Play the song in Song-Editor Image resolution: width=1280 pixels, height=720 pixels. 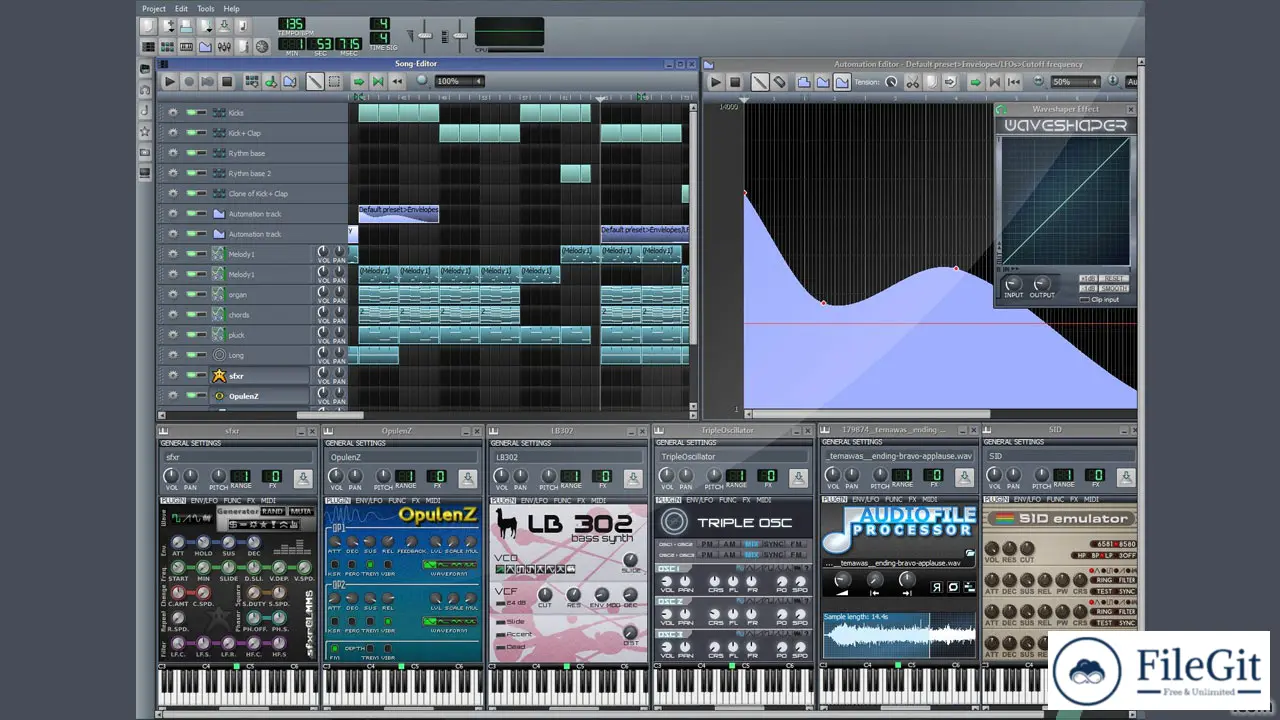(170, 81)
